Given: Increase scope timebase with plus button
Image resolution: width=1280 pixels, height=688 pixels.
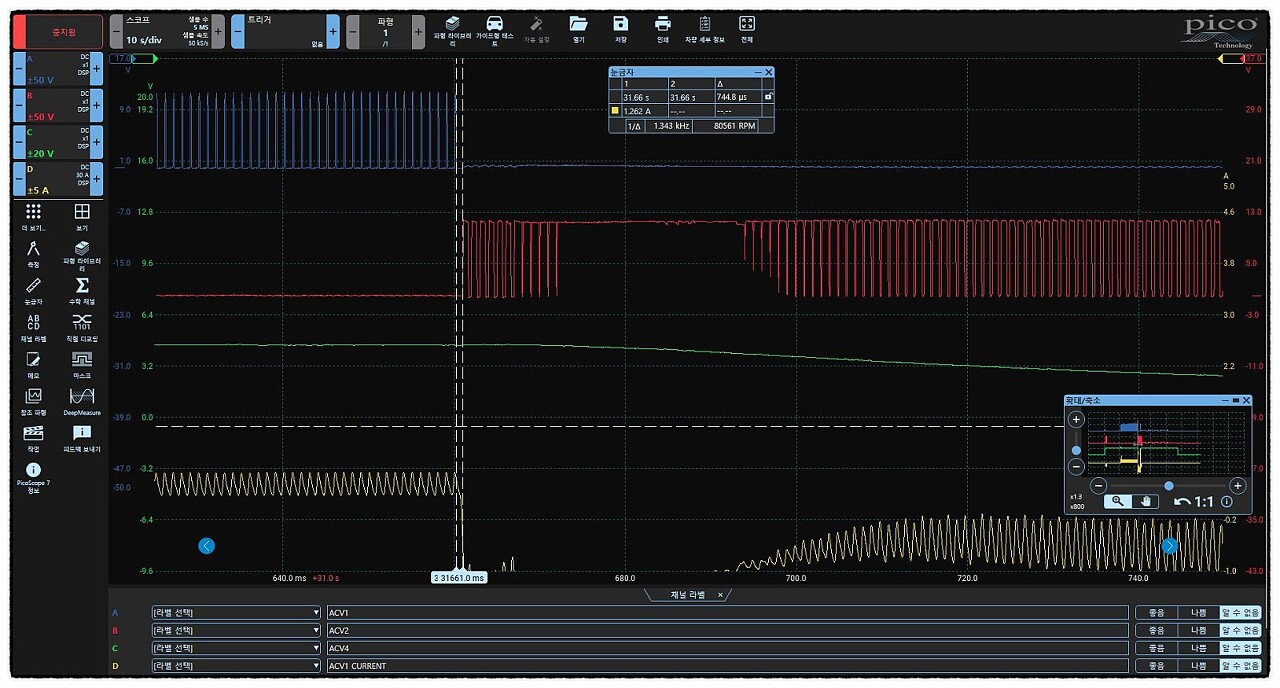Looking at the screenshot, I should tap(218, 32).
